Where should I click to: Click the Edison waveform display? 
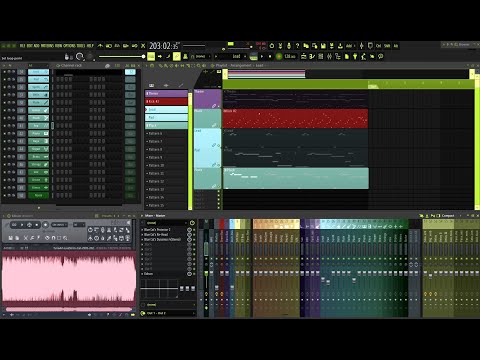(x=69, y=279)
